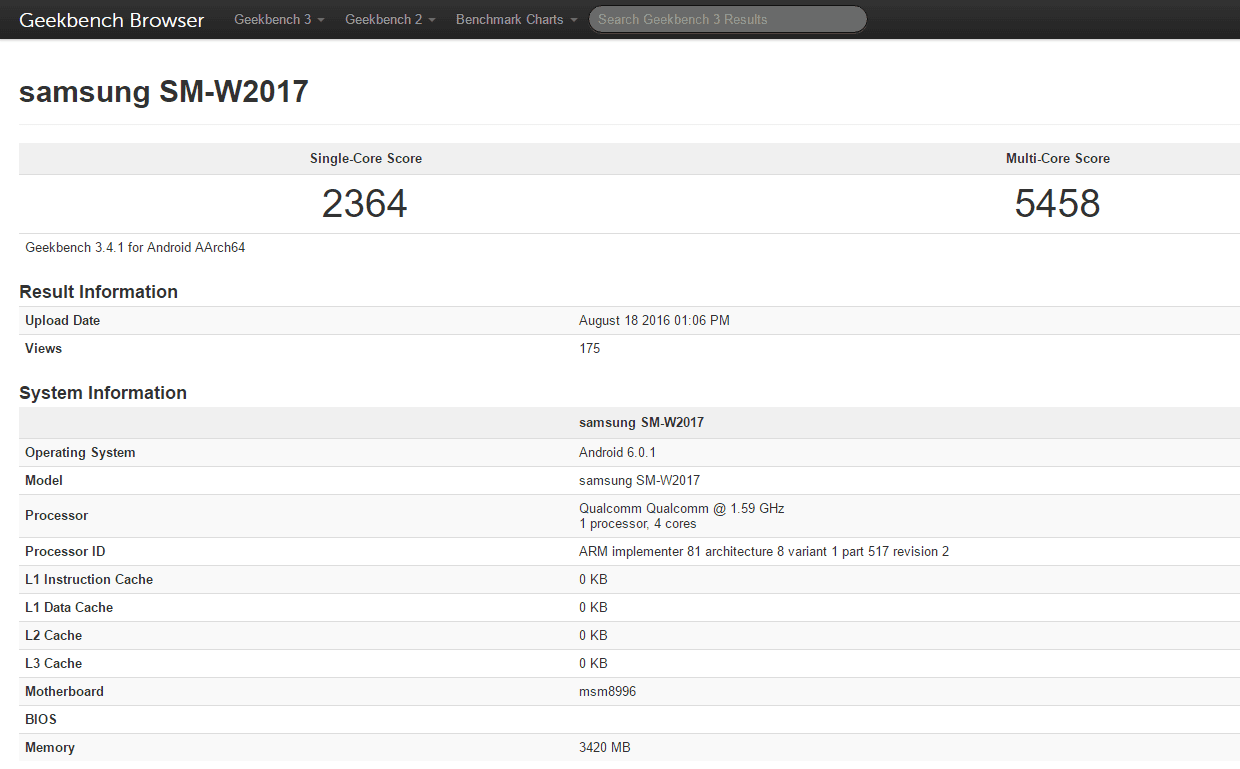1240x769 pixels.
Task: Select the BIOS row label
Action: click(x=41, y=720)
